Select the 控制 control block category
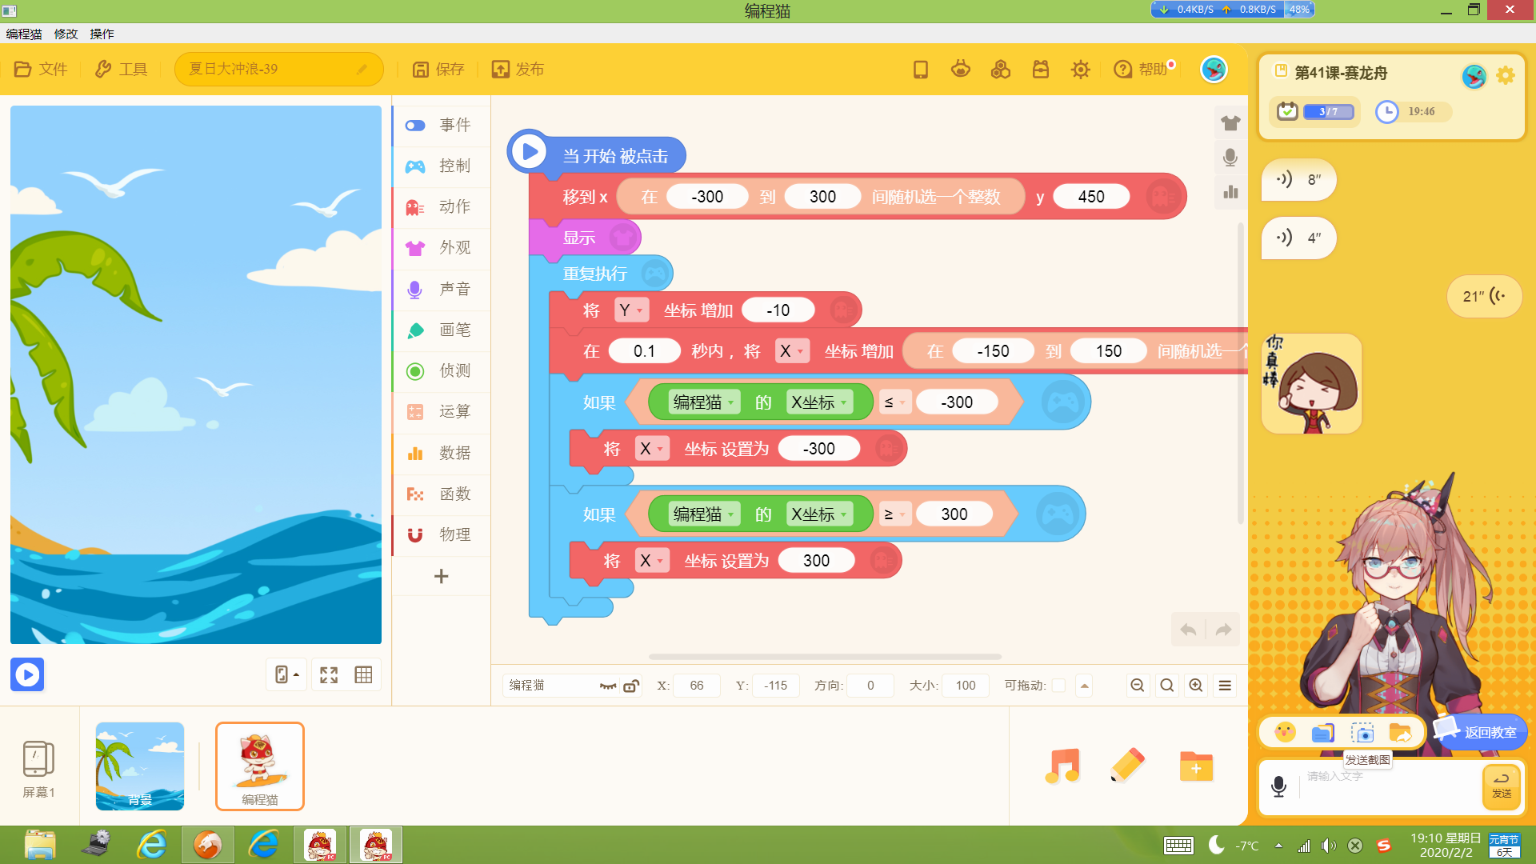Viewport: 1536px width, 864px height. point(441,166)
